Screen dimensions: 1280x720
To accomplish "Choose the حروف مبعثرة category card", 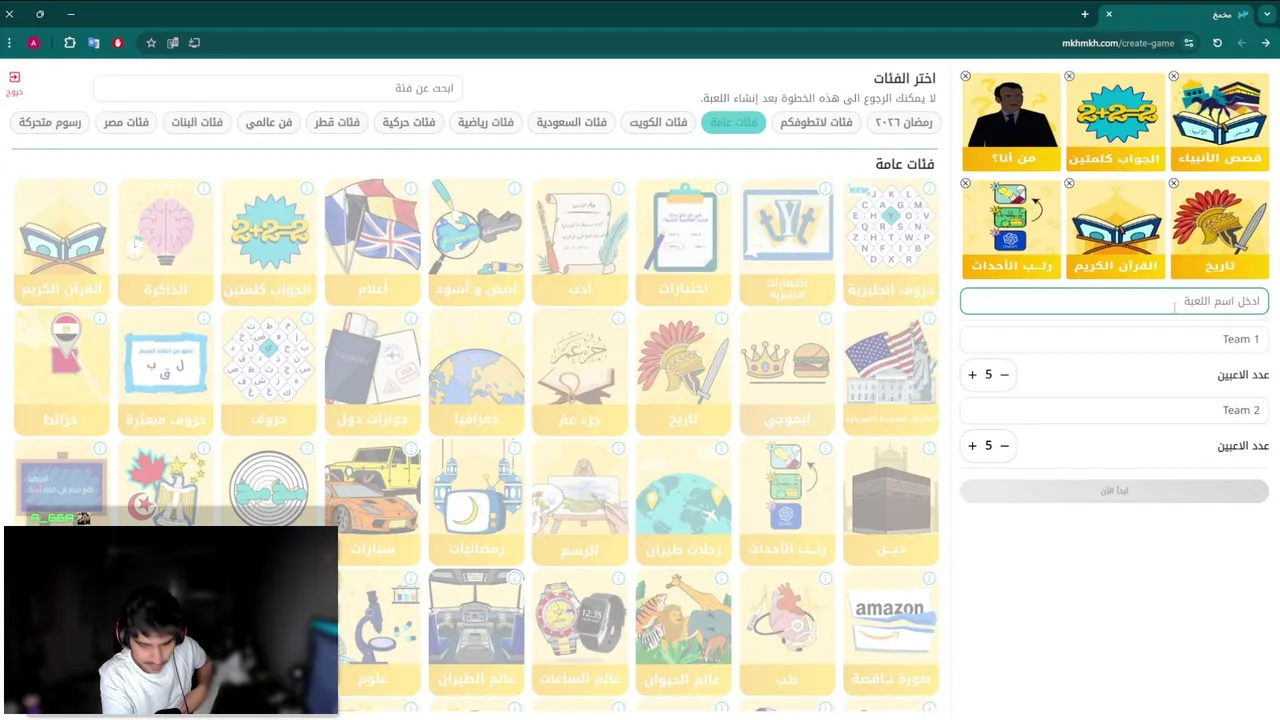I will pyautogui.click(x=165, y=373).
